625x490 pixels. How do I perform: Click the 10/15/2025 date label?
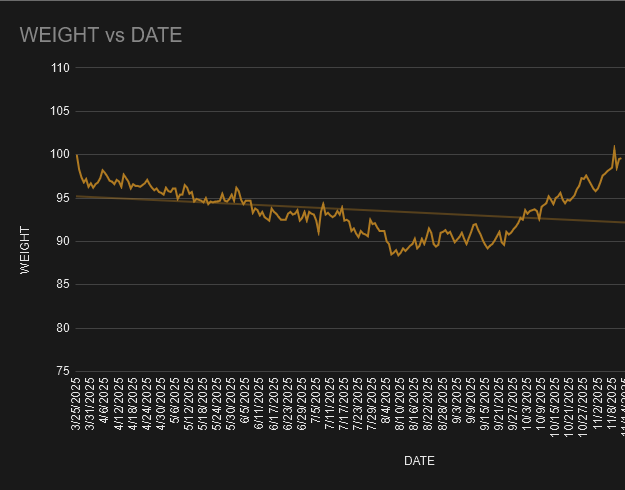pos(556,407)
